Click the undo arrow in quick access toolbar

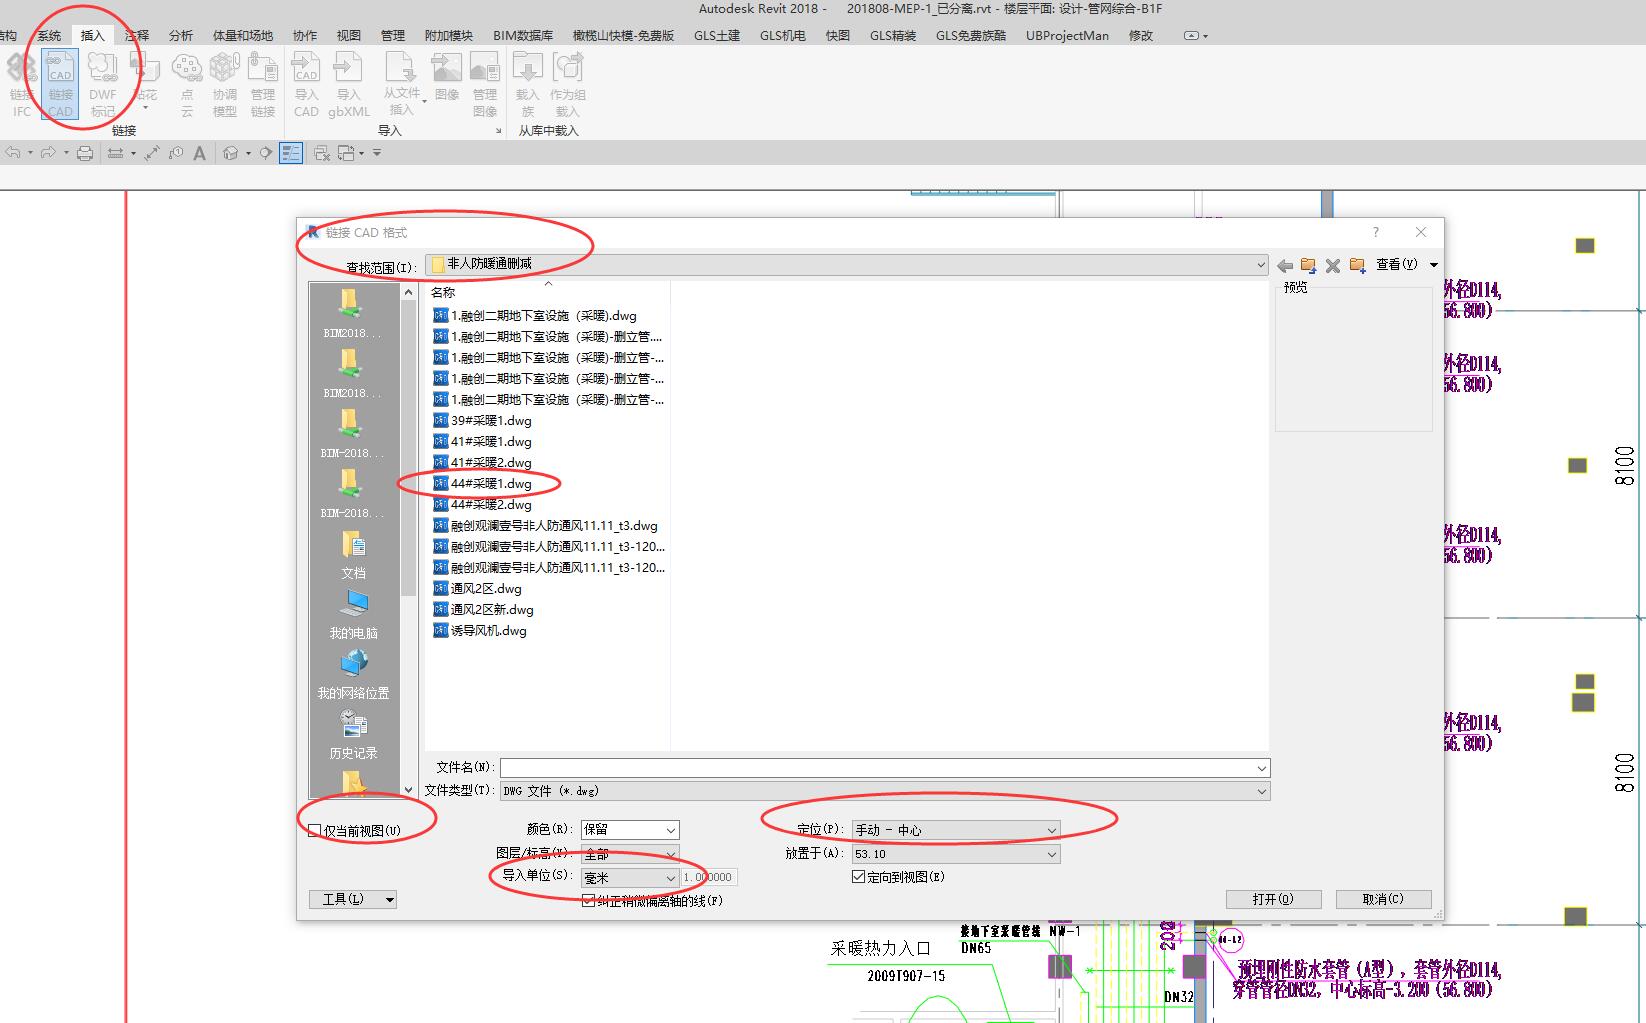click(13, 153)
